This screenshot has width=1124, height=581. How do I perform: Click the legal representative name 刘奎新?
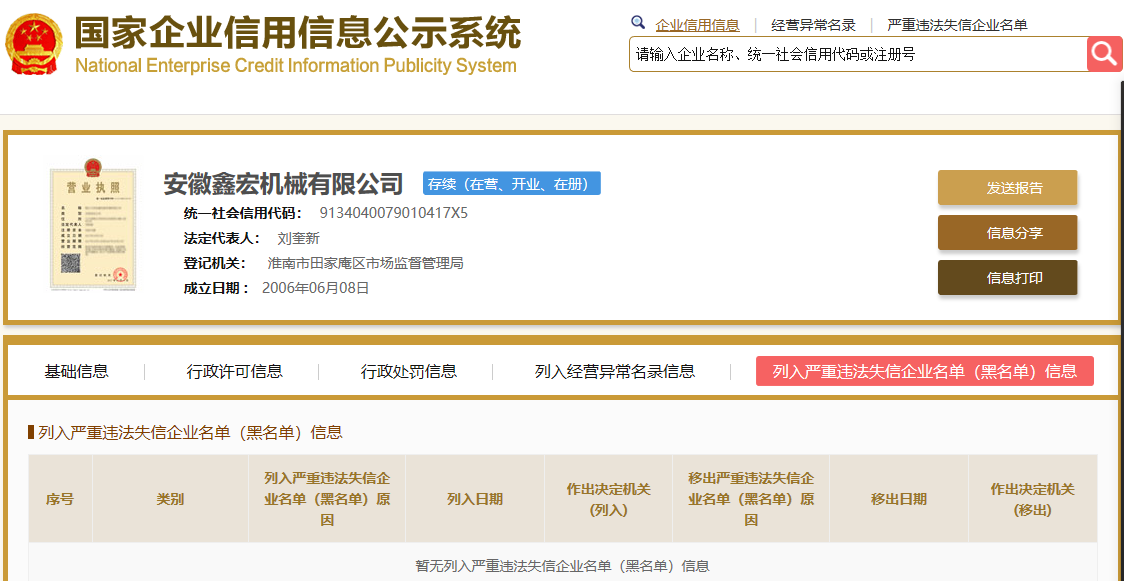pos(298,239)
